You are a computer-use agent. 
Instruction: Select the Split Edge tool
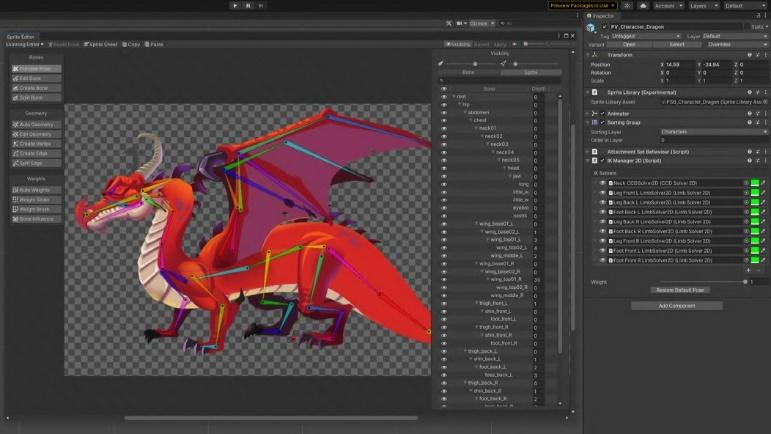(36, 163)
